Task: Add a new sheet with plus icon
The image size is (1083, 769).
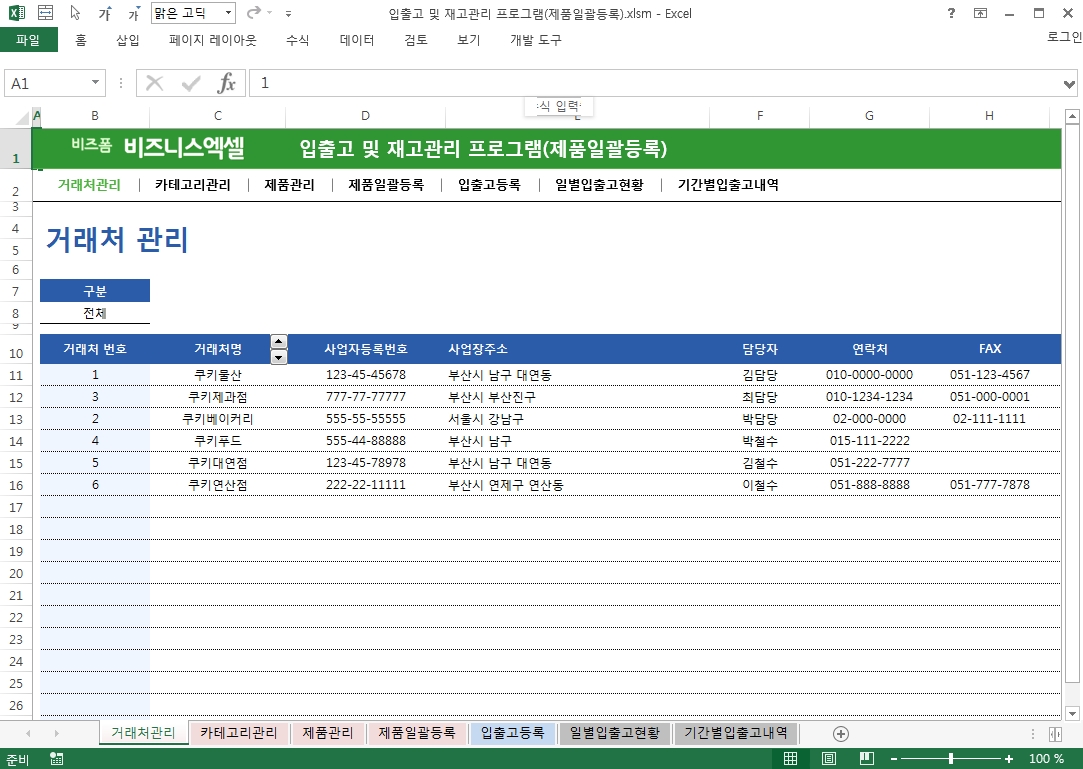Action: point(840,733)
